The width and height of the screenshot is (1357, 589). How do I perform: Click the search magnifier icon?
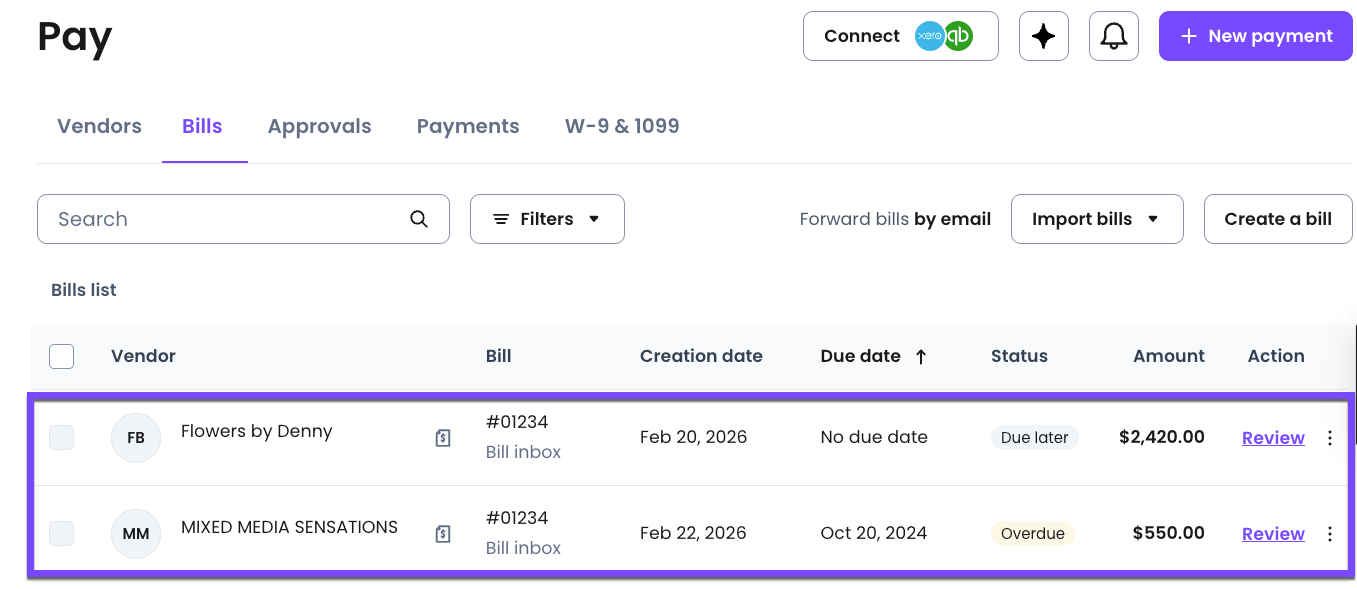418,218
